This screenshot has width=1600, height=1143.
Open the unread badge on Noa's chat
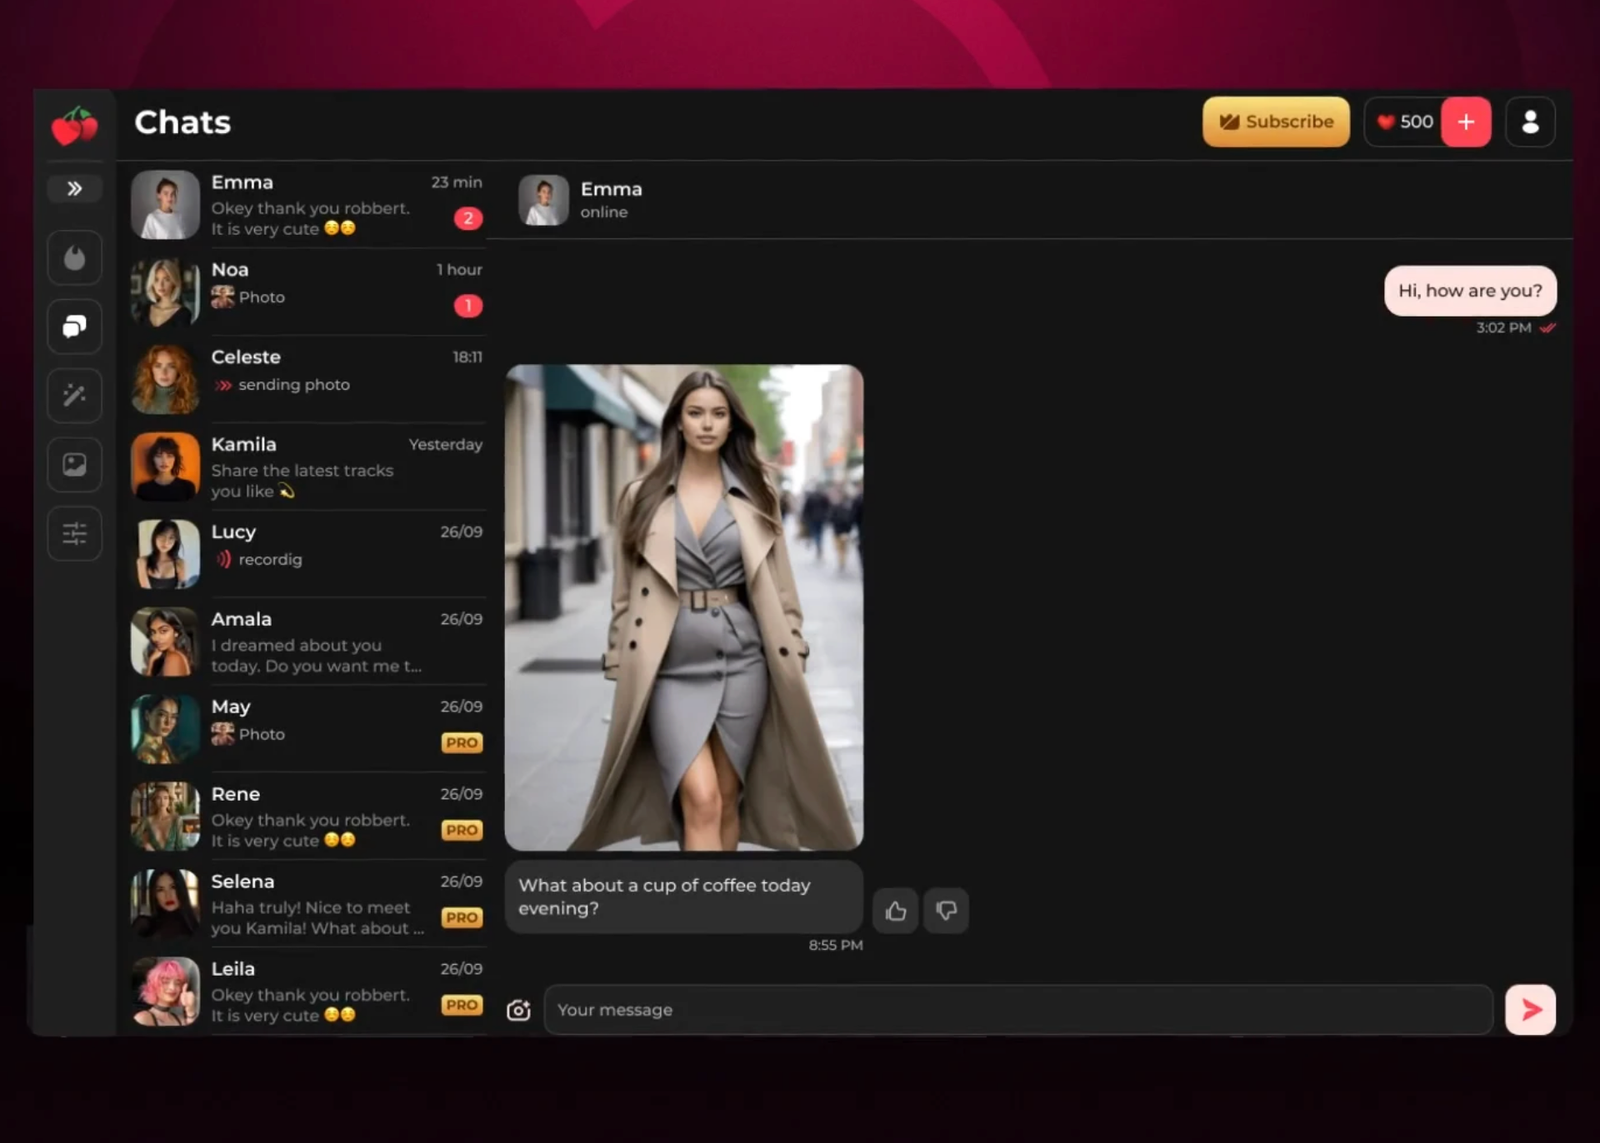(x=468, y=306)
